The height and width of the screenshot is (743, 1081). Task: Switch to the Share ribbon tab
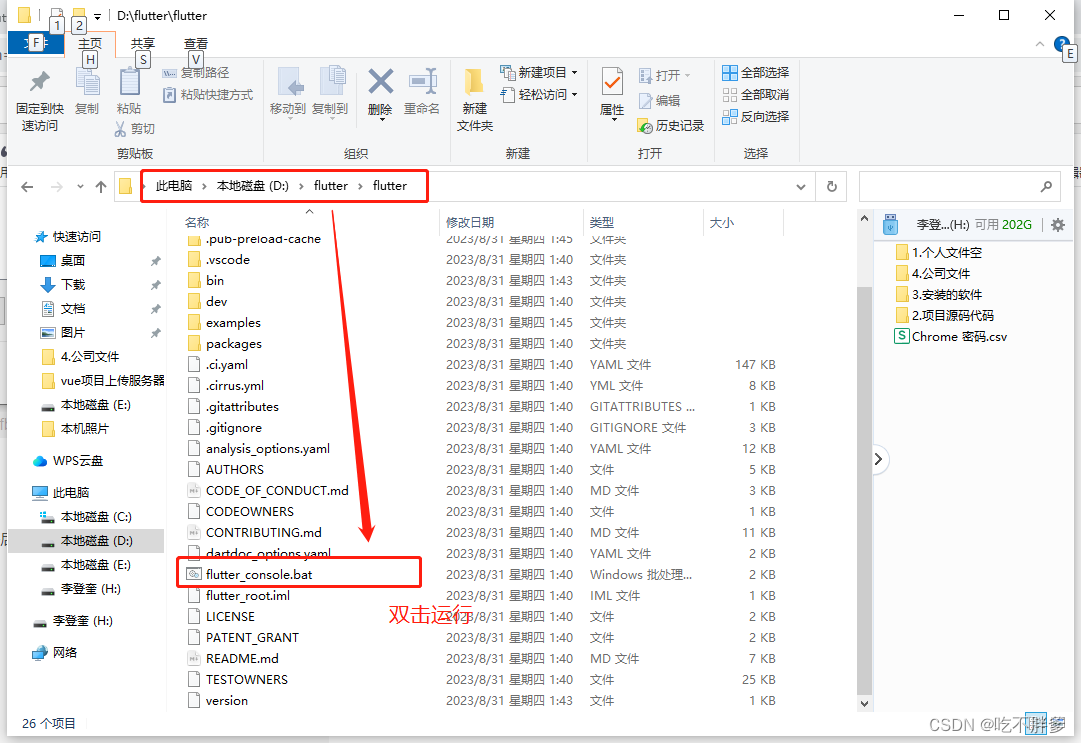[143, 44]
